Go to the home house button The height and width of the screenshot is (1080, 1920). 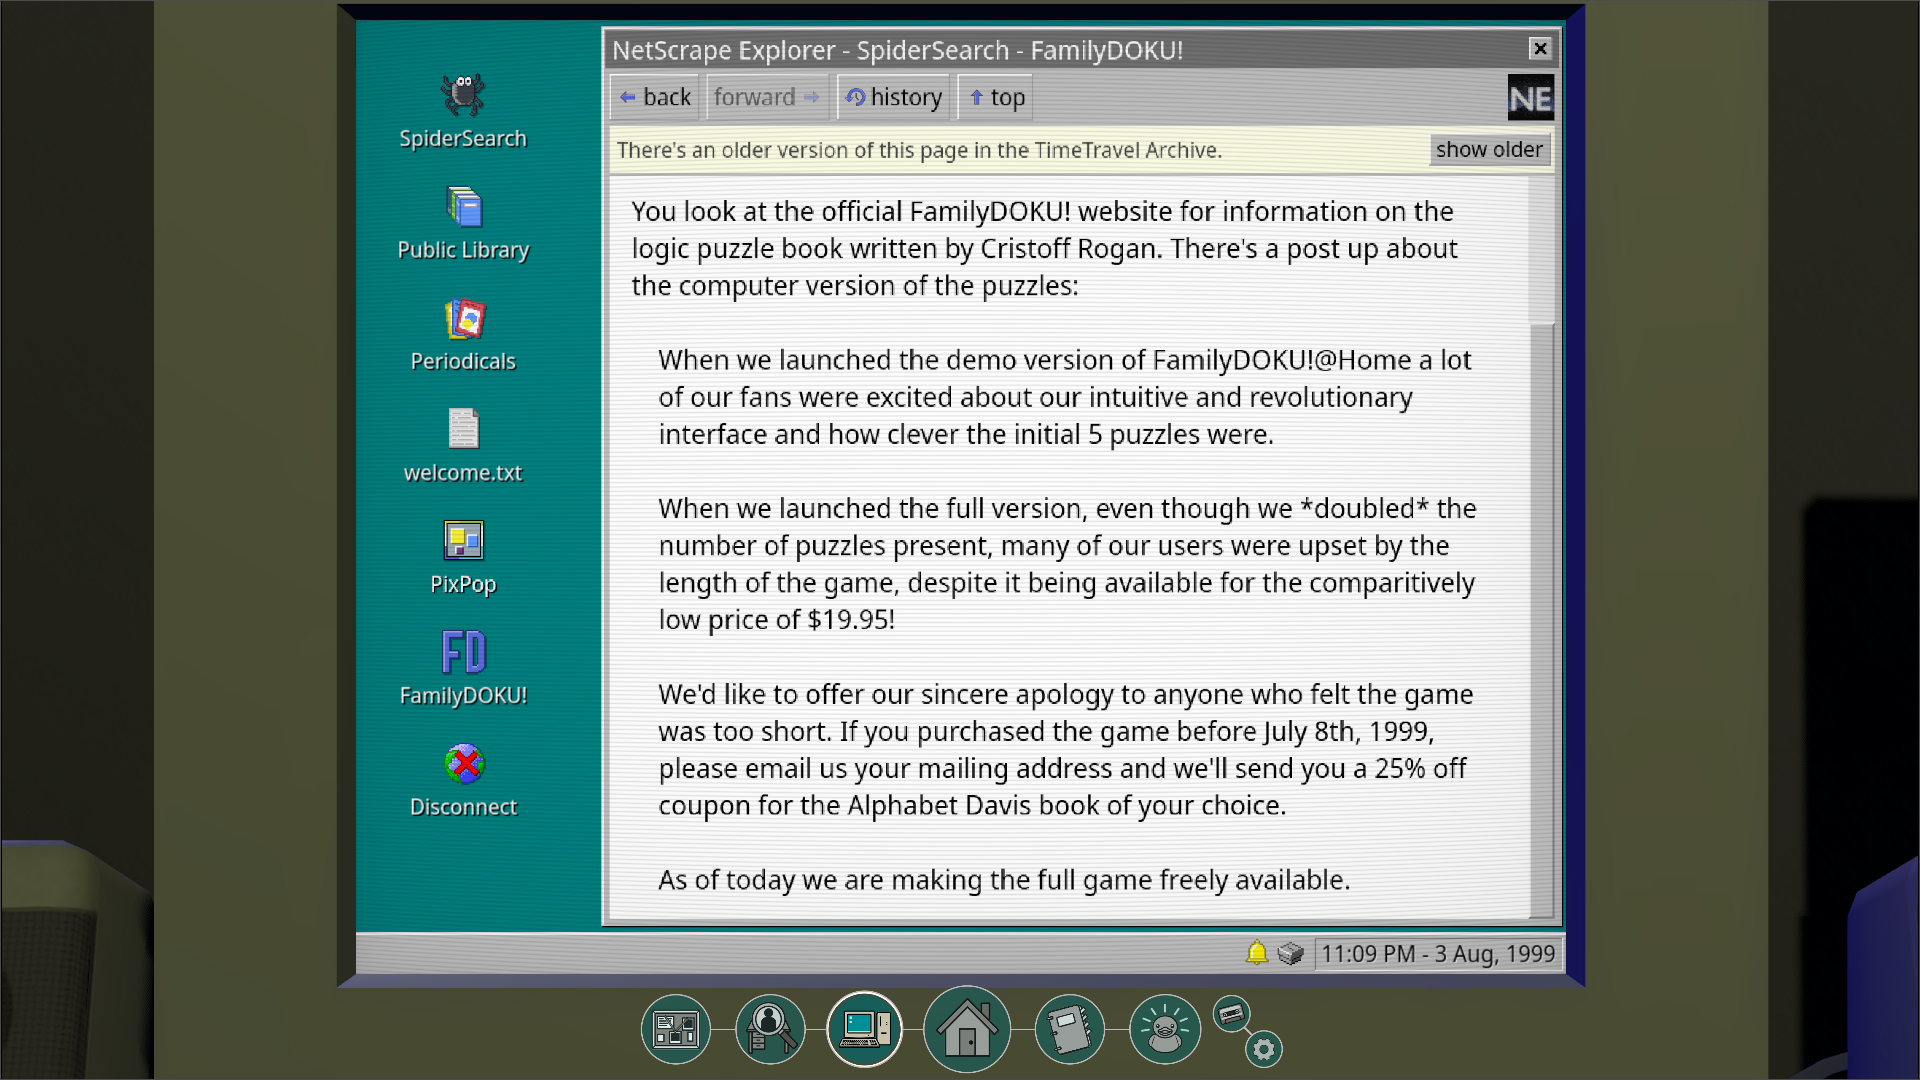966,1029
